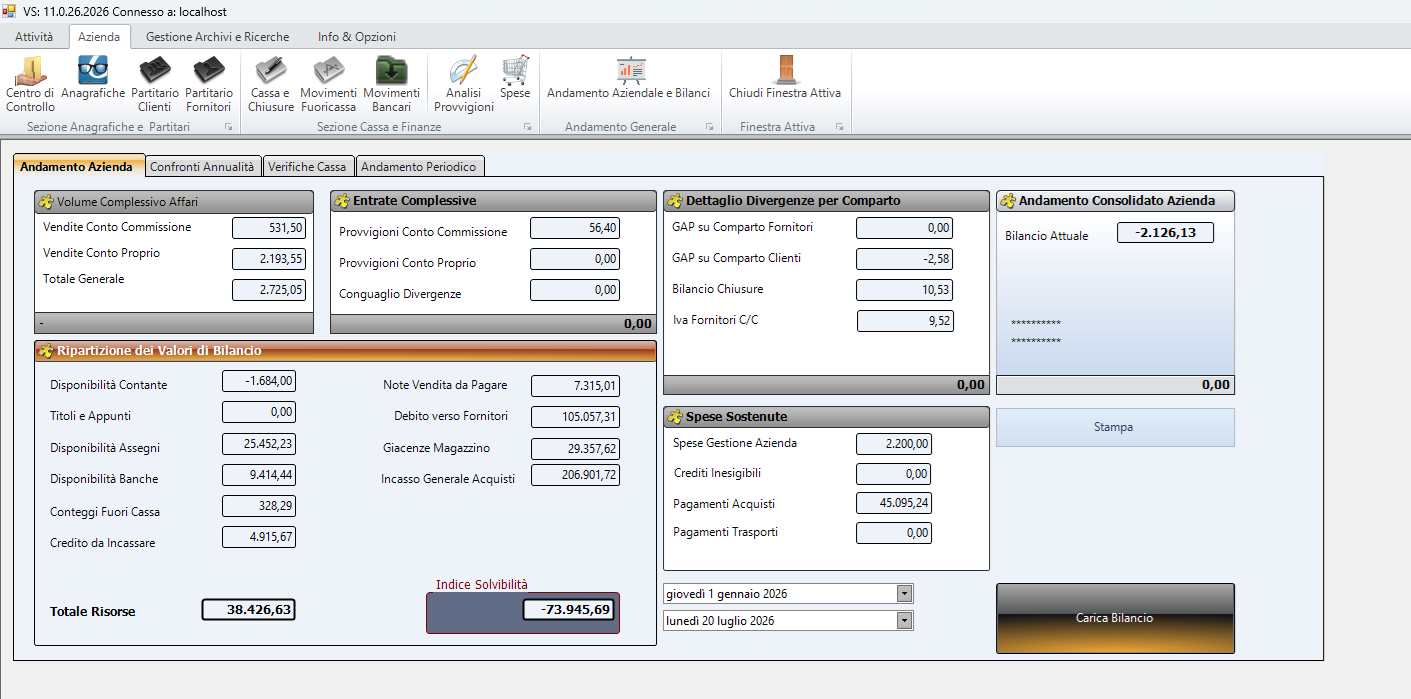Viewport: 1411px width, 699px height.
Task: Expand the end date dropdown lunedì 20 luglio 2026
Action: pos(905,621)
